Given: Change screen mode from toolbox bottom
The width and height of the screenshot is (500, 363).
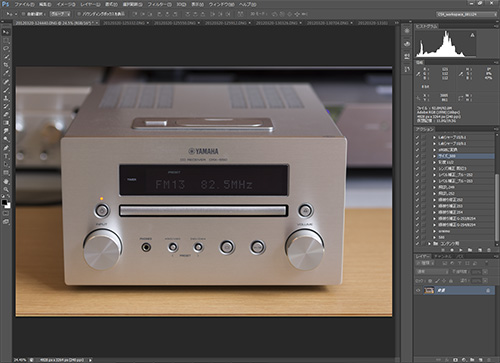Looking at the screenshot, I should (x=6, y=222).
